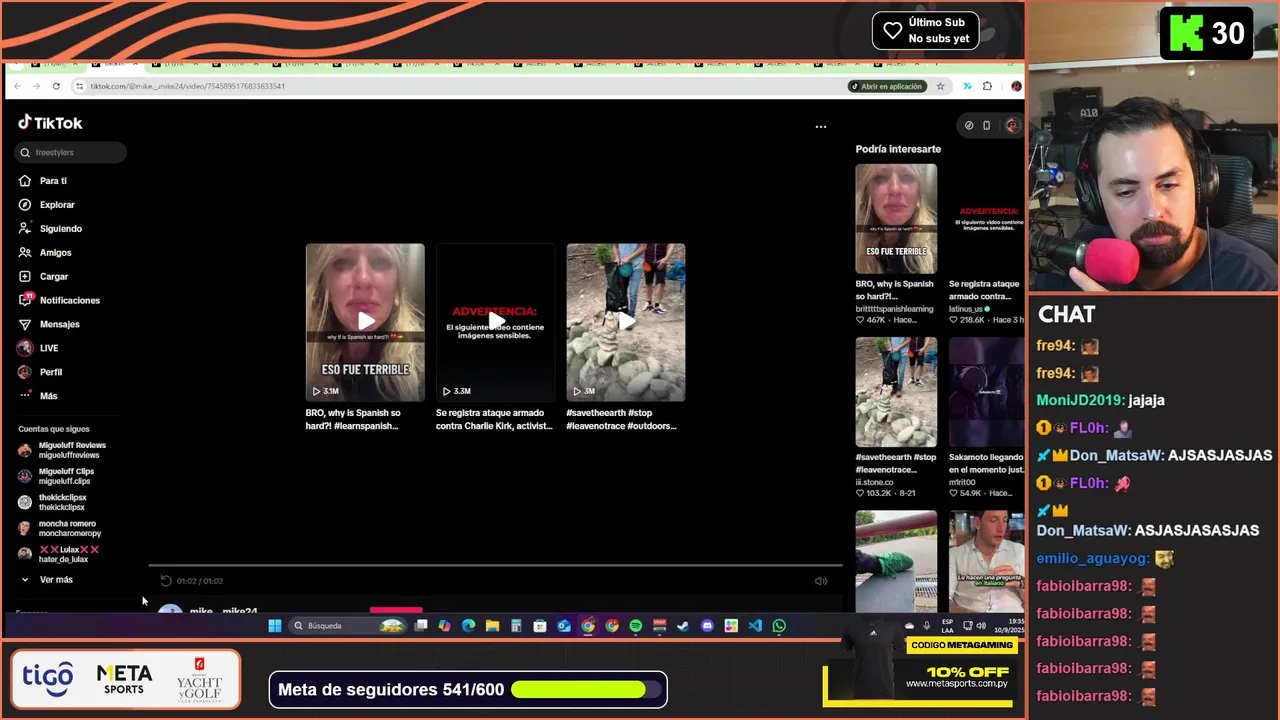
Task: Open followed account Migueluff Clips
Action: [56, 476]
